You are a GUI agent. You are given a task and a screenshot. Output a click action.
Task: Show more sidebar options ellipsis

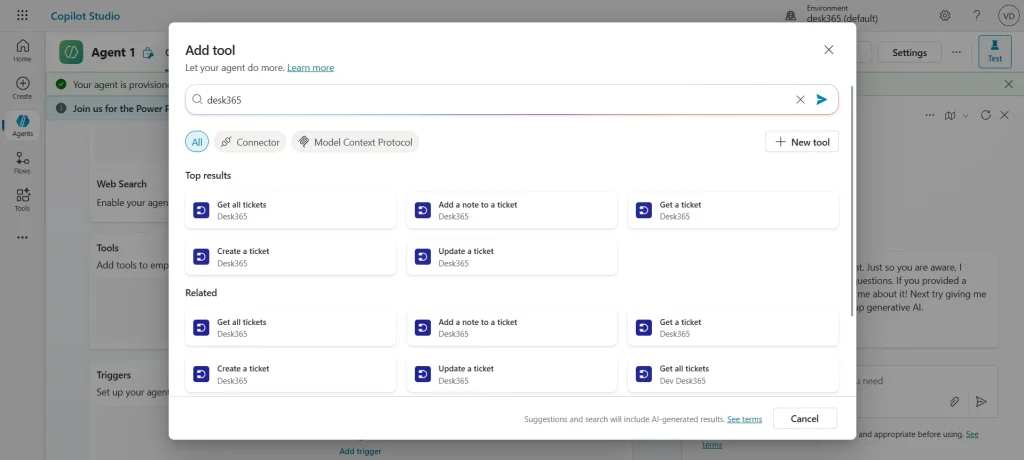pyautogui.click(x=22, y=237)
